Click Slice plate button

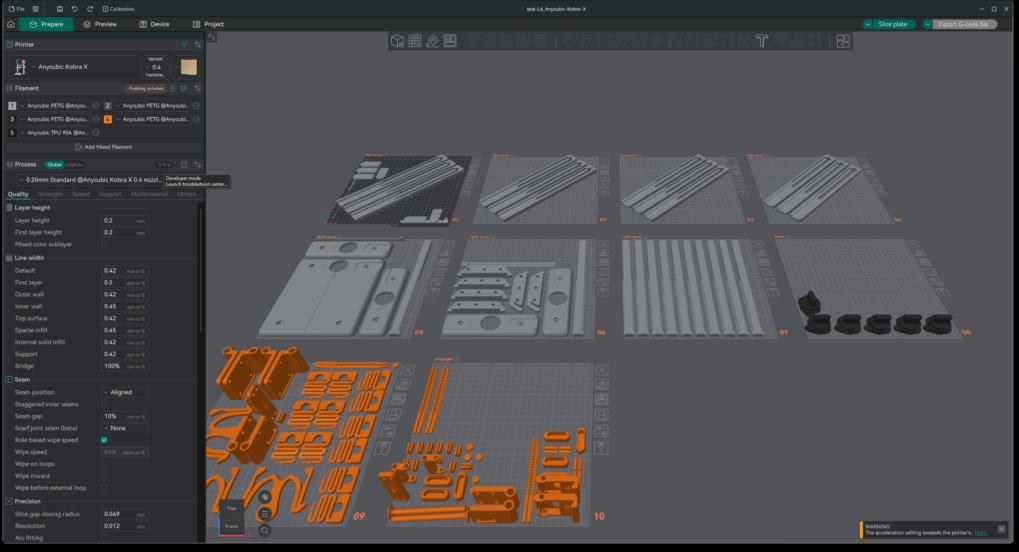pos(893,24)
